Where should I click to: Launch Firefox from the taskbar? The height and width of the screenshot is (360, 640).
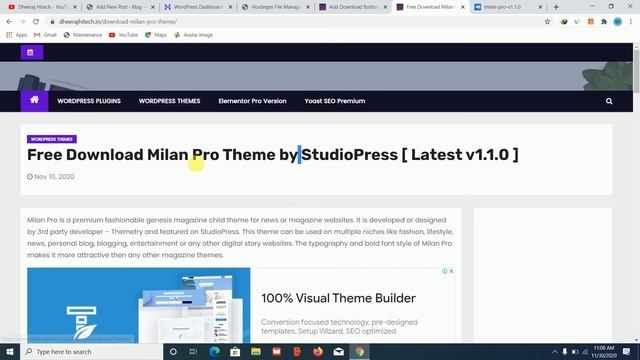click(318, 351)
